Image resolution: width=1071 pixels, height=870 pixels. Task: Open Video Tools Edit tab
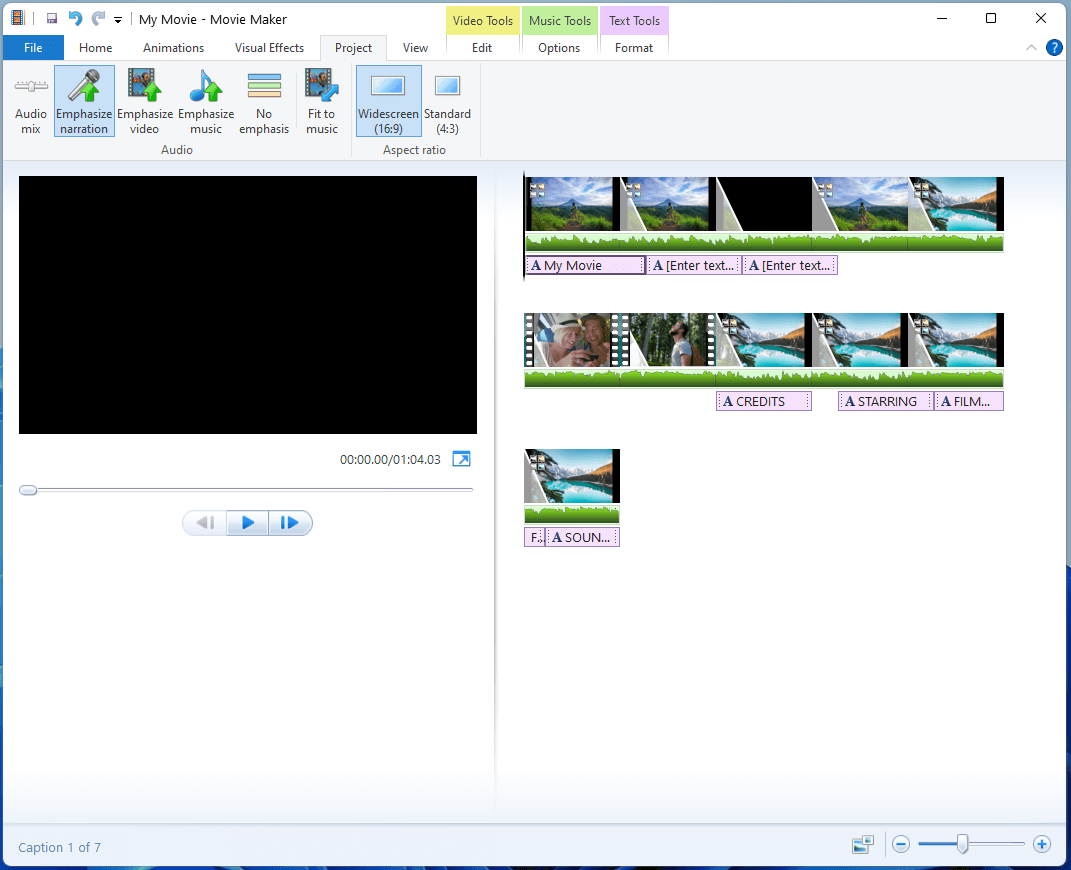(482, 48)
